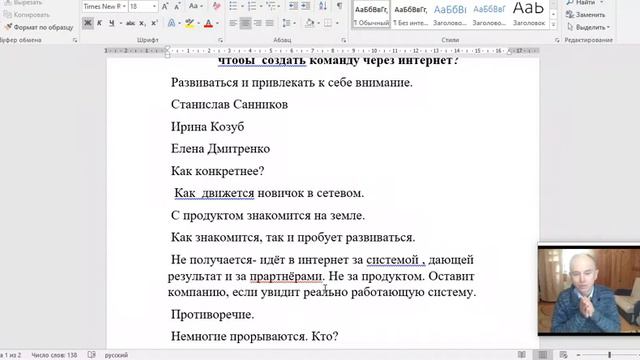Toggle subscript formatting
The height and width of the screenshot is (360, 640).
click(142, 23)
